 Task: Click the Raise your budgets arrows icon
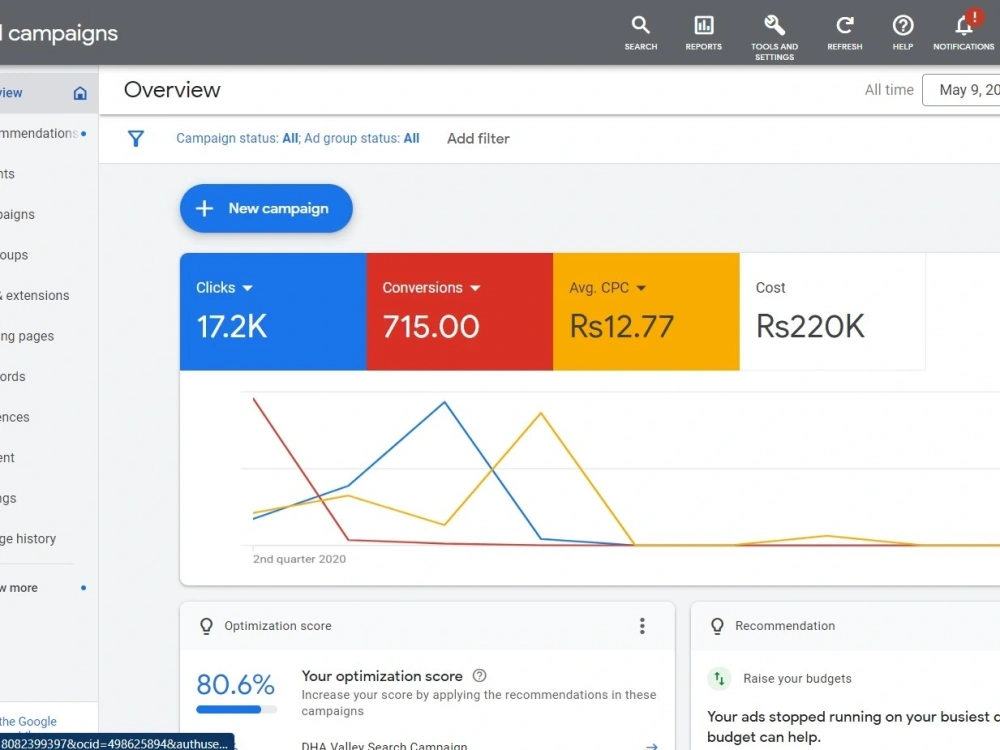coord(719,679)
